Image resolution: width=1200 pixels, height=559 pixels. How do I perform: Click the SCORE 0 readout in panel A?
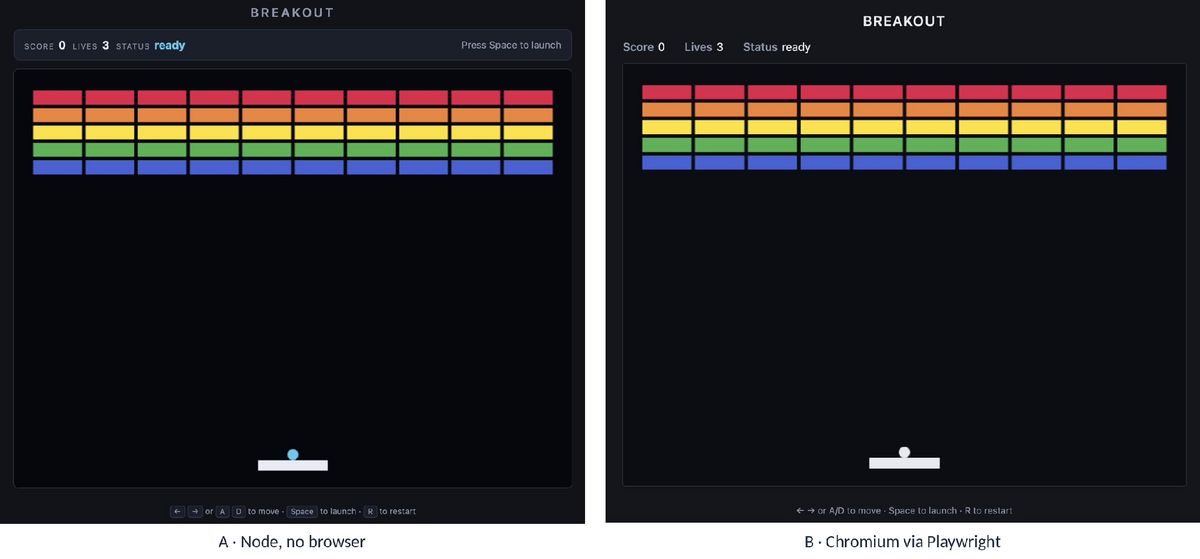pyautogui.click(x=45, y=46)
